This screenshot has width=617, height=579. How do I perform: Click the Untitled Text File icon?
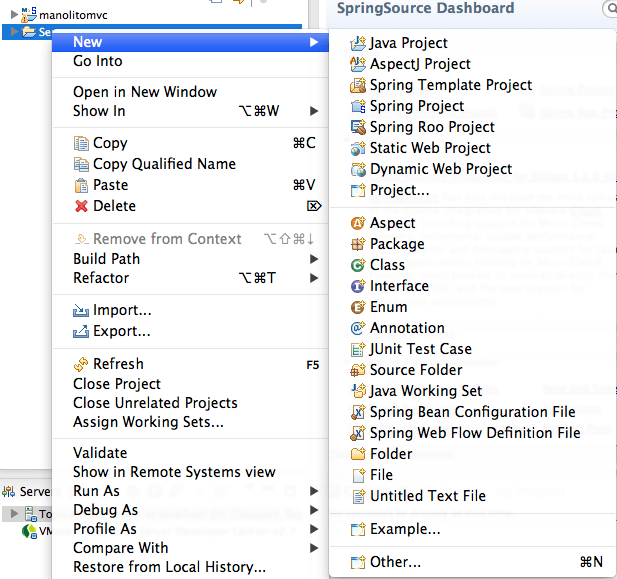point(358,496)
